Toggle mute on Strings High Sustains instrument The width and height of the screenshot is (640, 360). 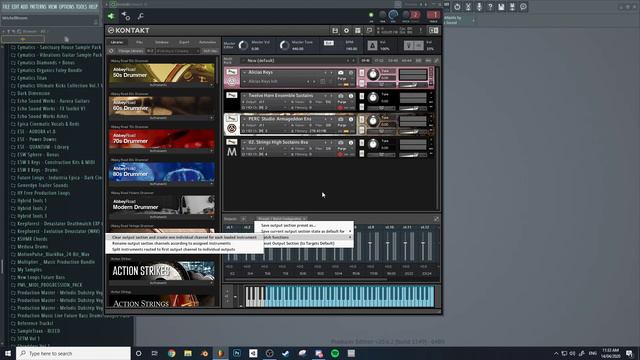click(x=362, y=153)
